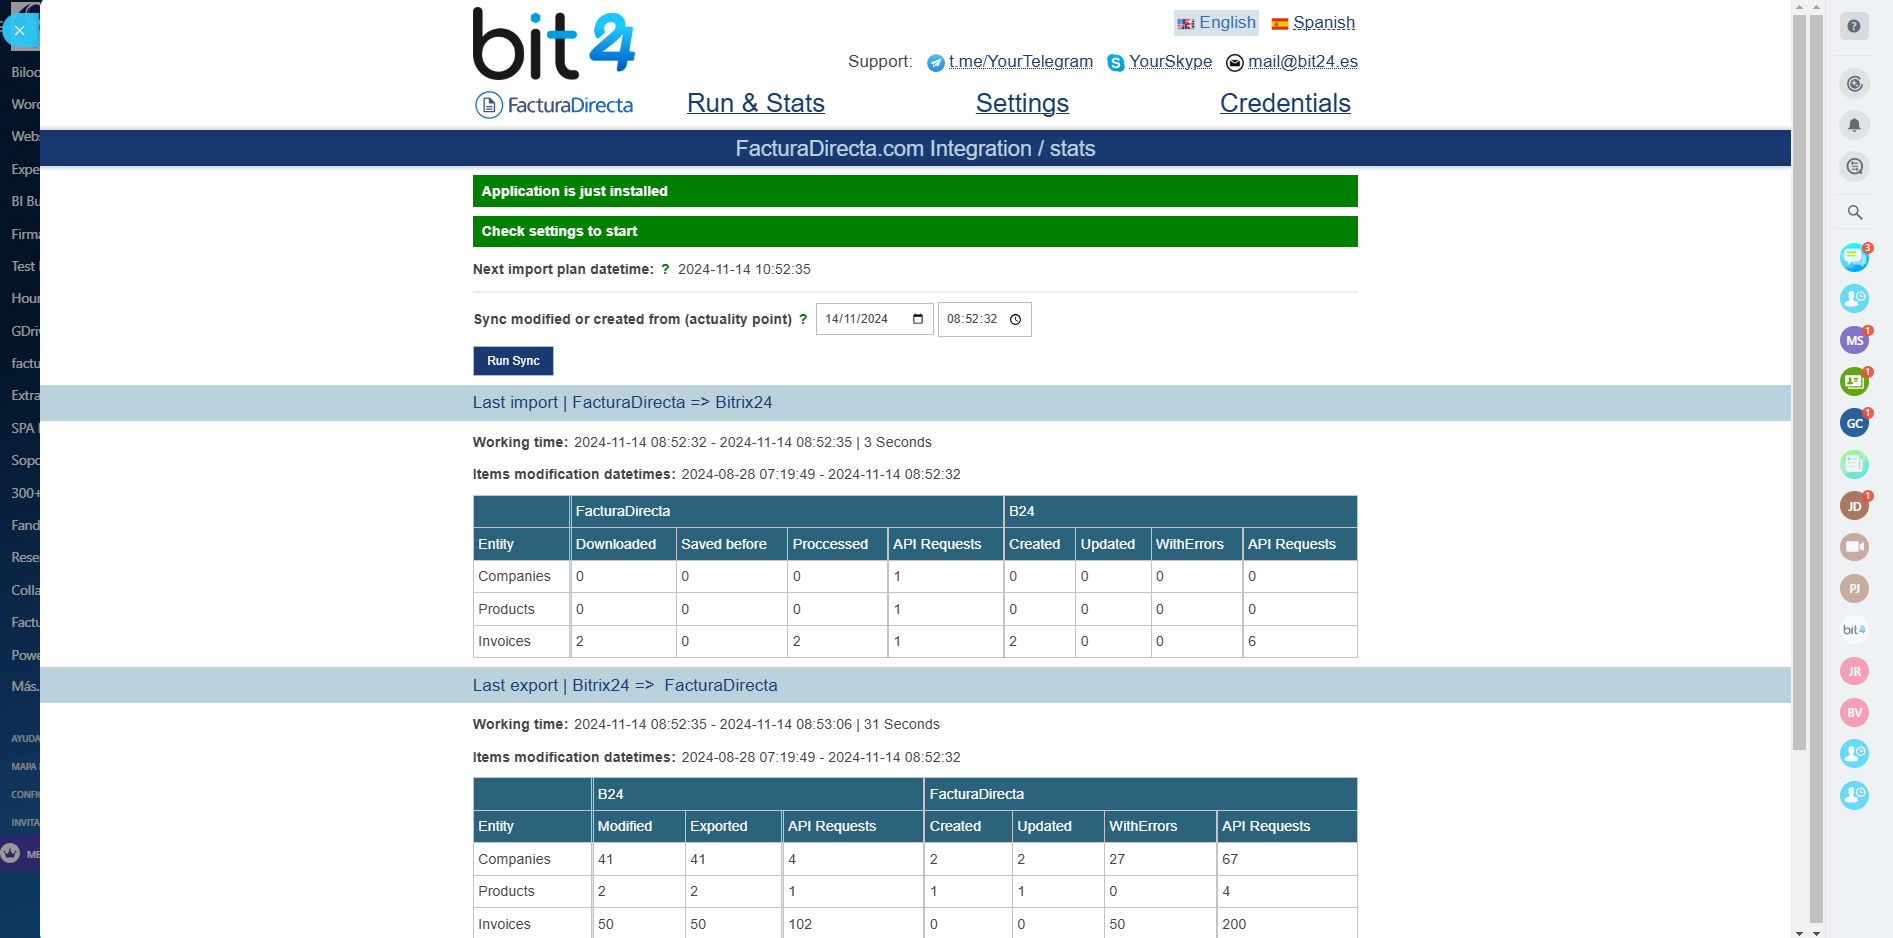Viewport: 1893px width, 938px height.
Task: Click the Skype support icon
Action: tap(1115, 62)
